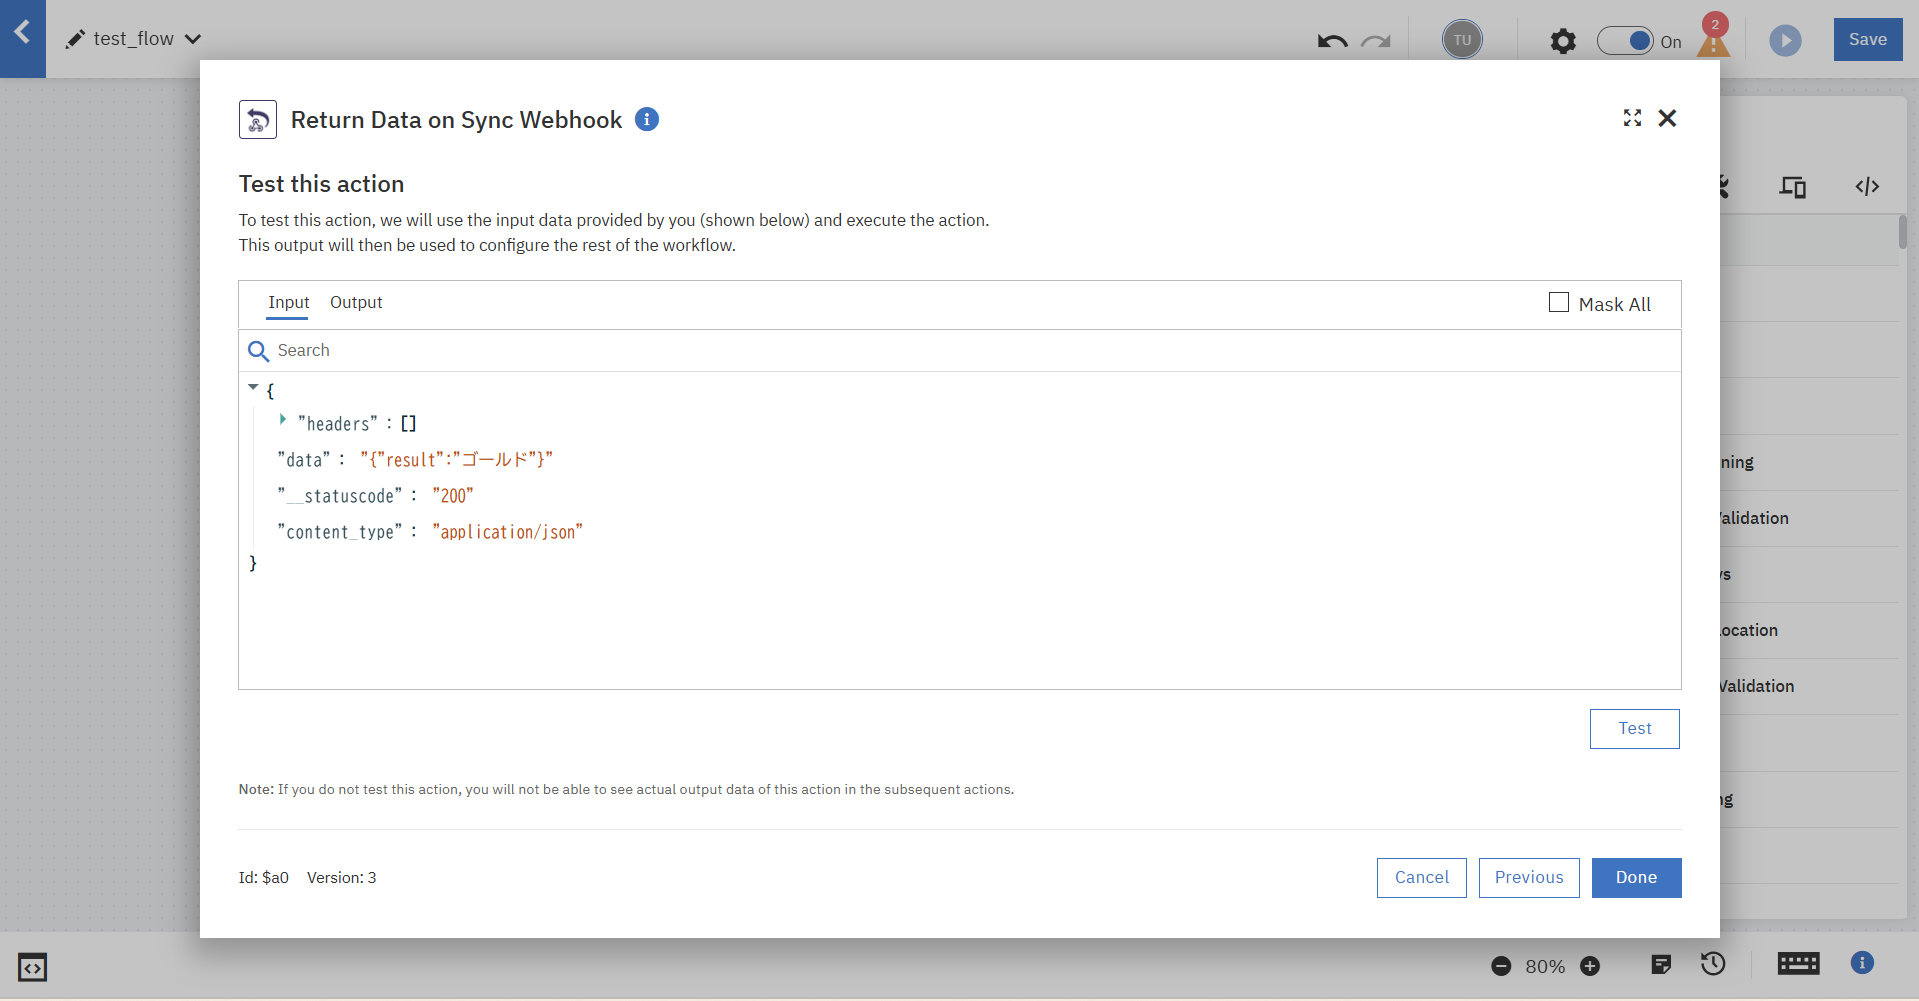The width and height of the screenshot is (1919, 1001).
Task: Expand the "headers" array node
Action: click(x=283, y=420)
